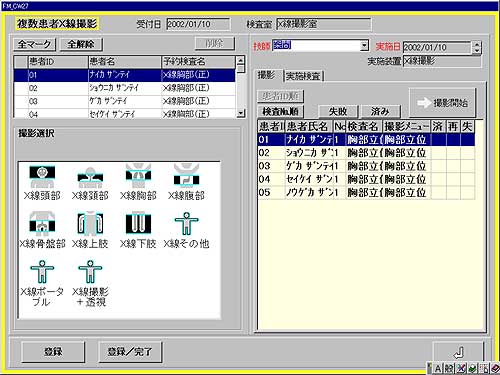
Task: Click the 患者名 column header
Action: [125, 62]
